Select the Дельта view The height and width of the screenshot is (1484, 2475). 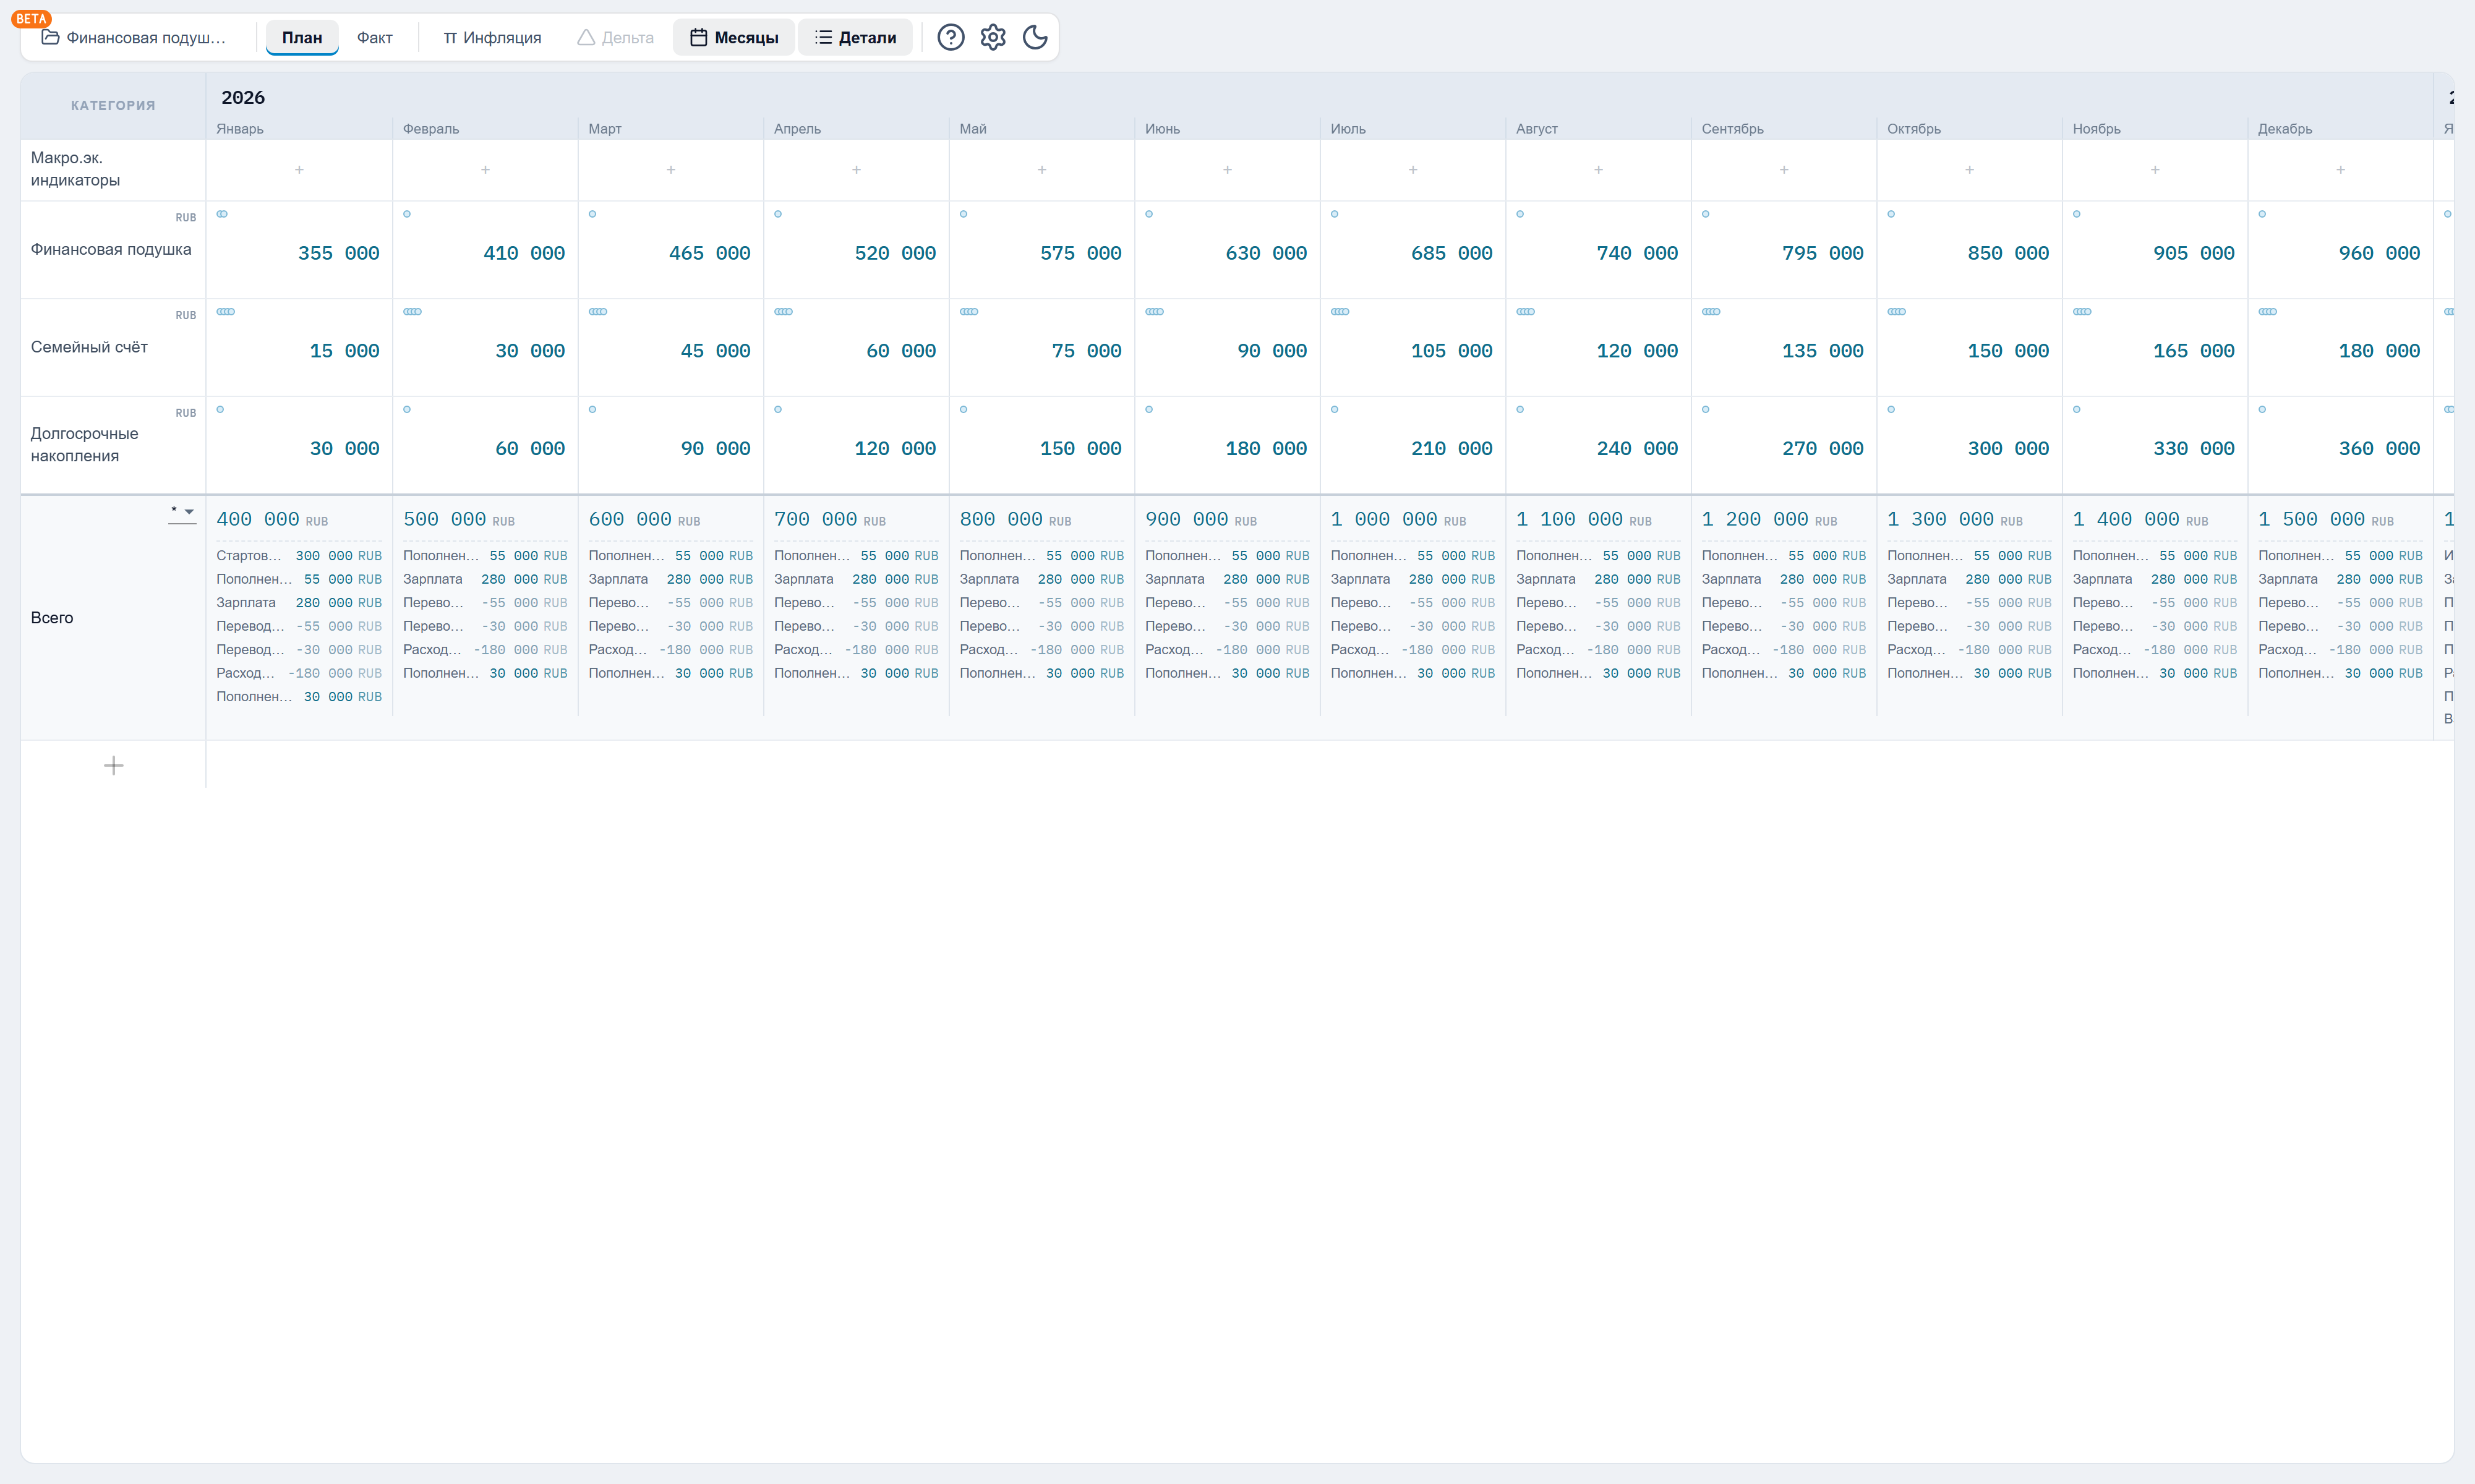coord(616,38)
